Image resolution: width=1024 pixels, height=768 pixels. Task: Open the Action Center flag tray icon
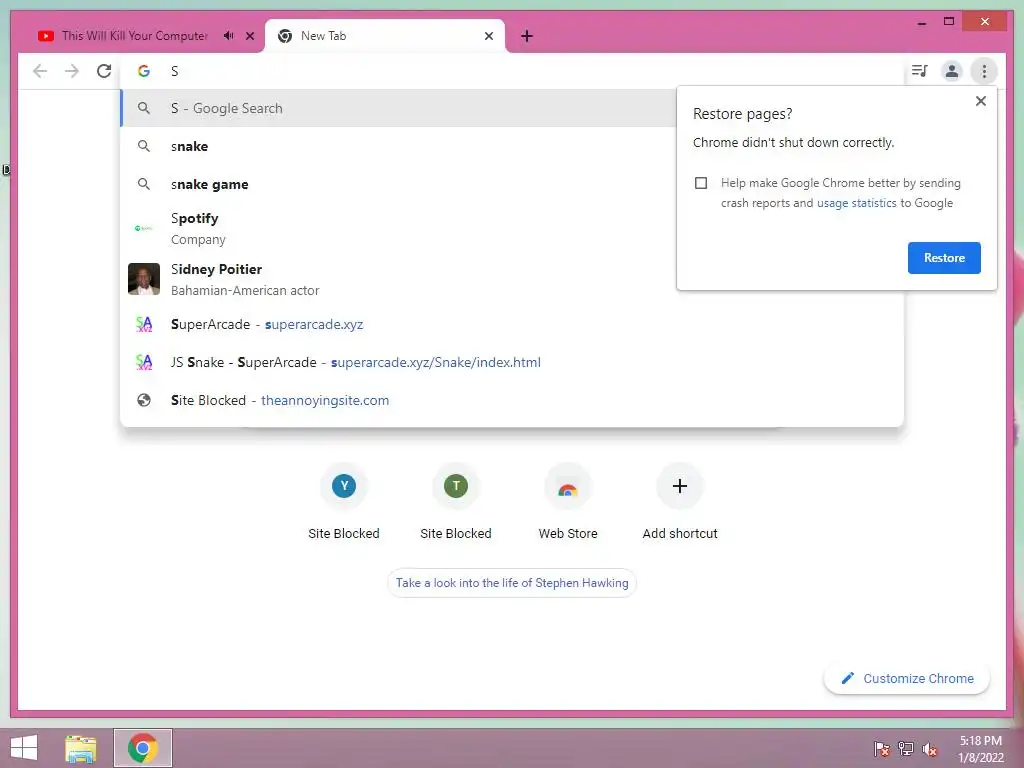pyautogui.click(x=882, y=749)
